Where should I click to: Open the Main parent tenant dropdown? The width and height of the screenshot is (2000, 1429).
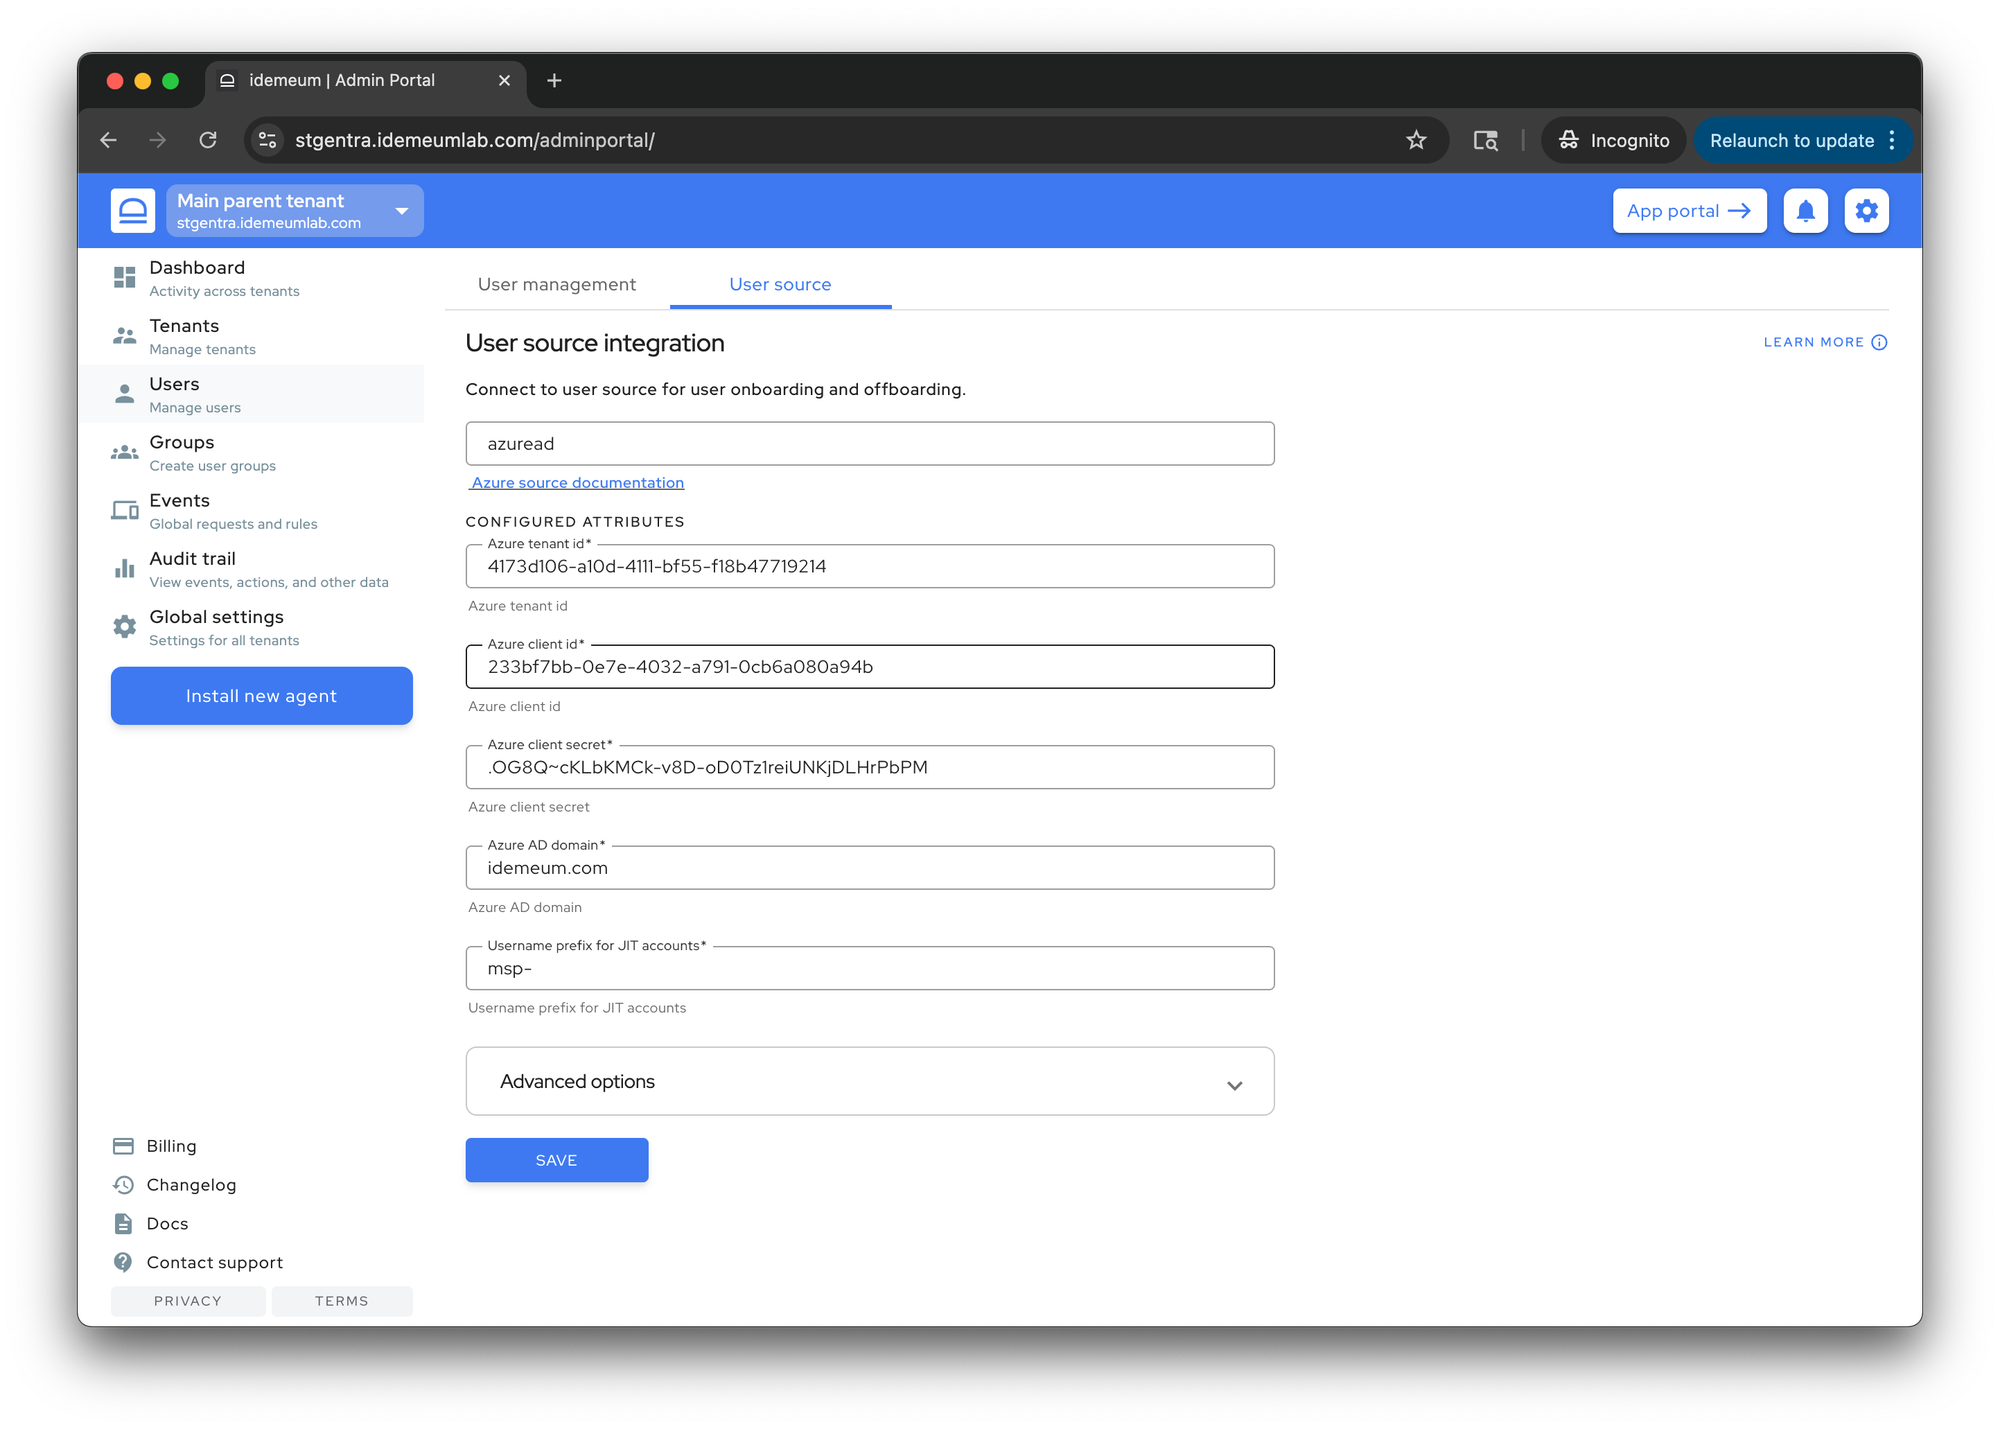click(x=295, y=211)
